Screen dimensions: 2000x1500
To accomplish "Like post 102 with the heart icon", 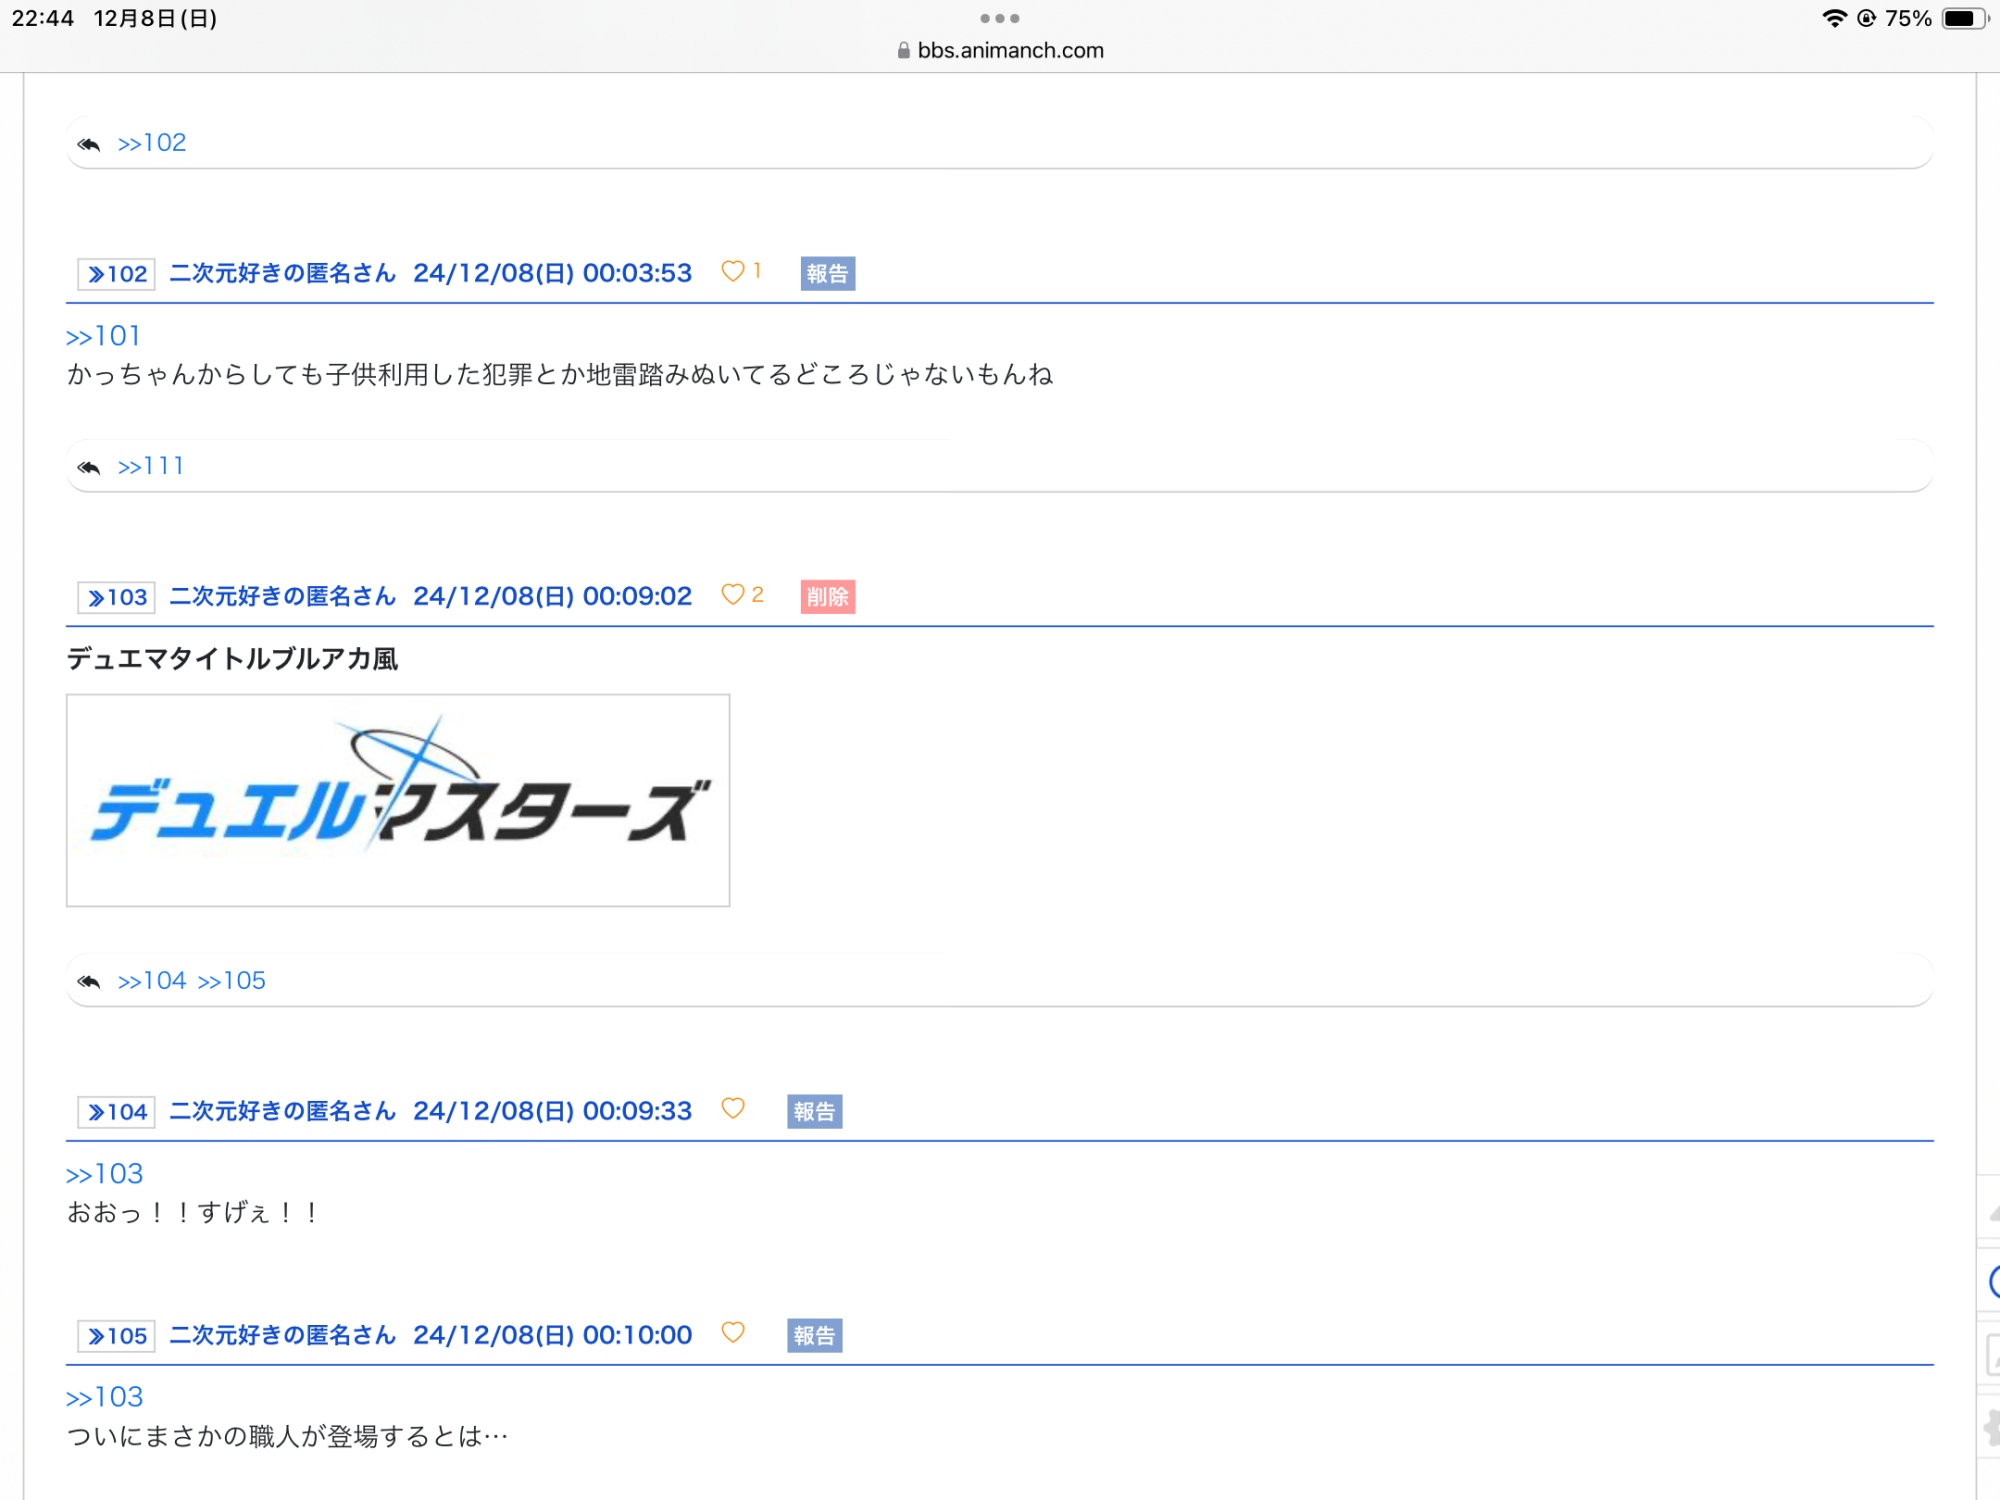I will 733,271.
